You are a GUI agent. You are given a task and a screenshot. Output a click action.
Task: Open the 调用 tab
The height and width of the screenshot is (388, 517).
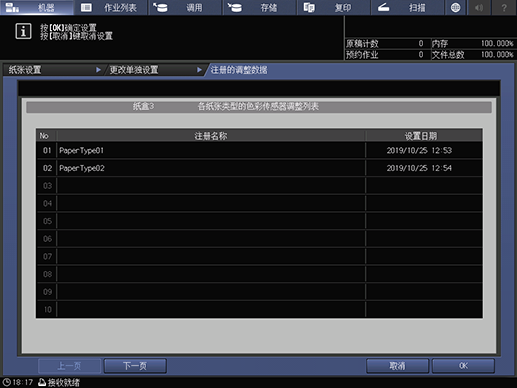(x=185, y=7)
